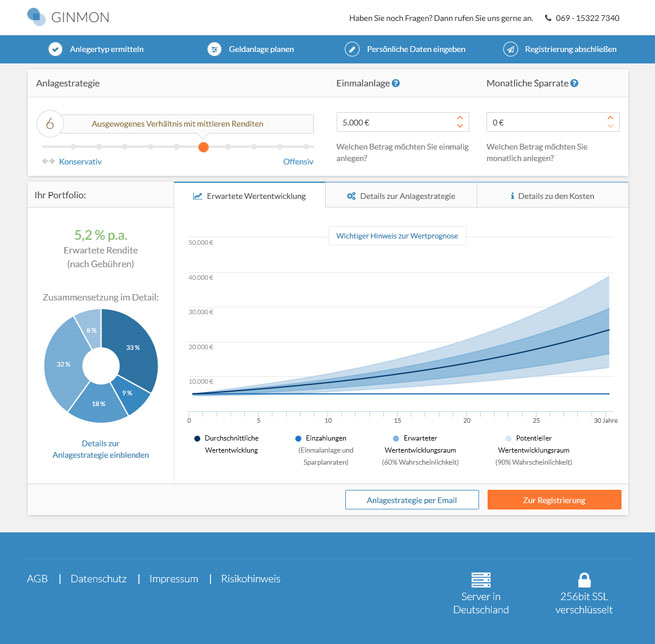This screenshot has height=644, width=655.
Task: Click the Zur Registrierung button
Action: pos(554,500)
